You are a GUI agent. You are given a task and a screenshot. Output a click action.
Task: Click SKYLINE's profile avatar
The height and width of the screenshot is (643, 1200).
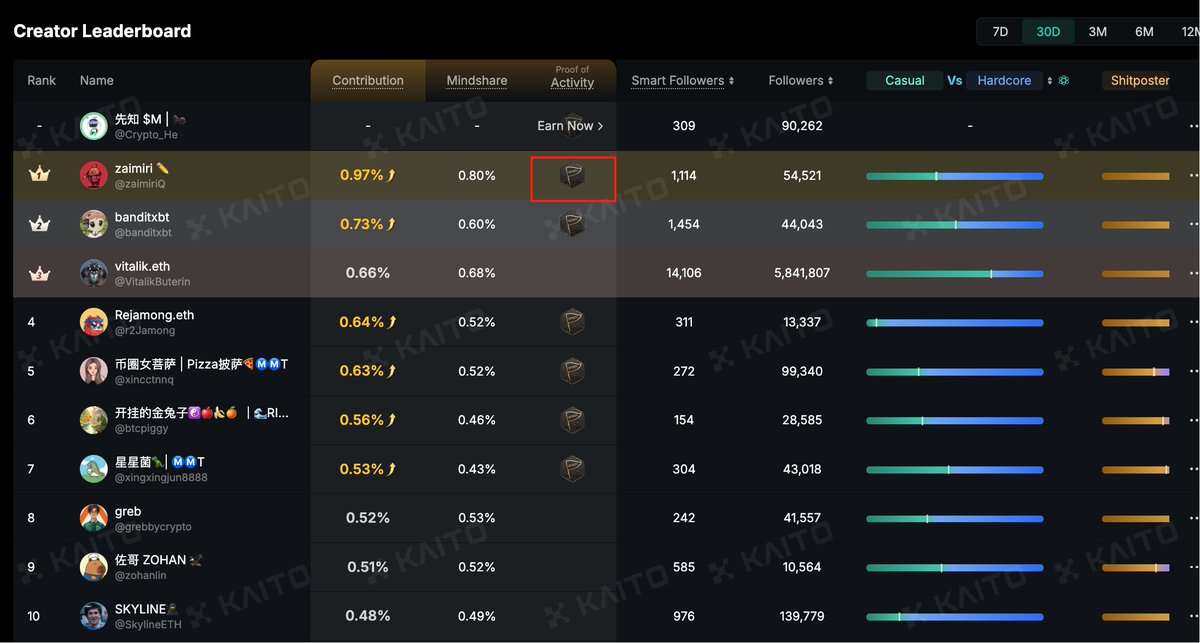(x=94, y=616)
